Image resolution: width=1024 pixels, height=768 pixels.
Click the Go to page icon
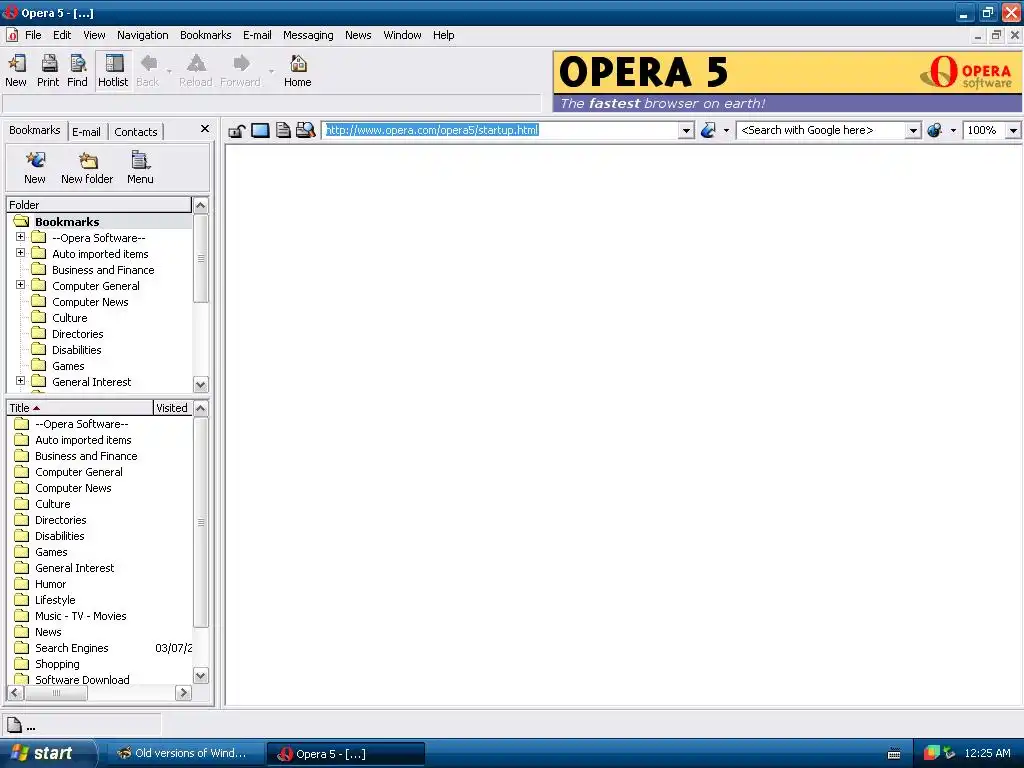(x=708, y=131)
